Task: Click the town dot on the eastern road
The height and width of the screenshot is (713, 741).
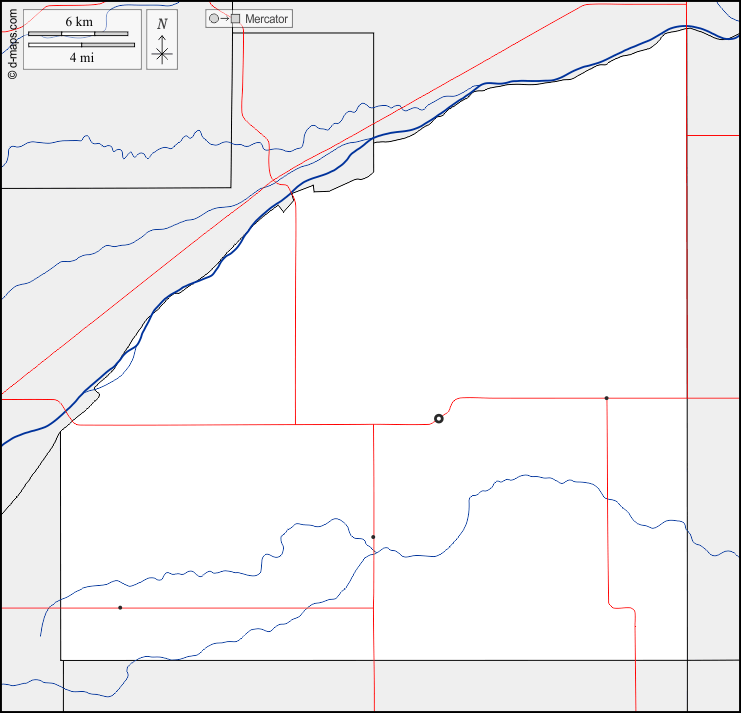Action: click(606, 398)
